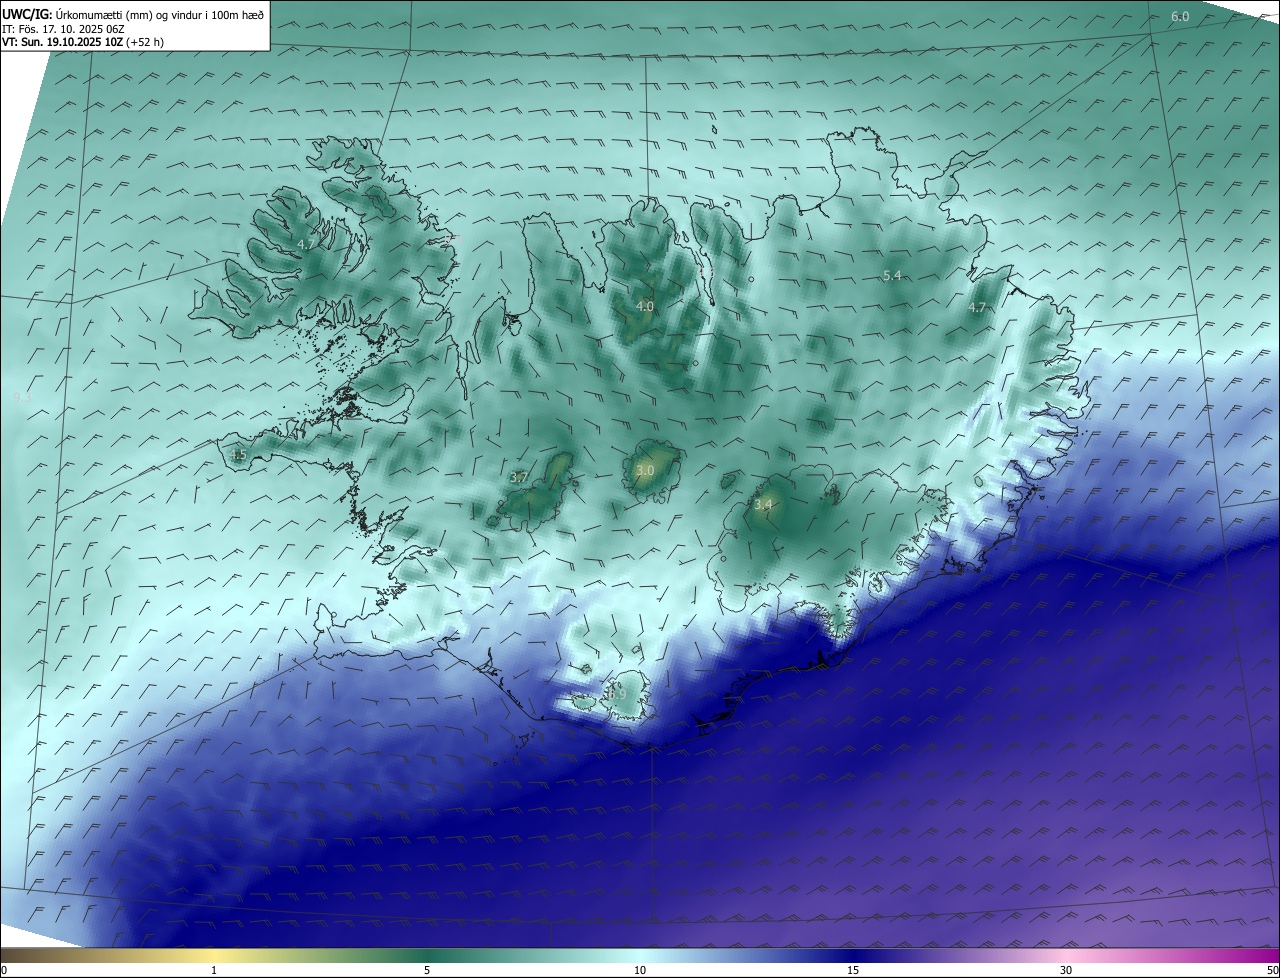Screen dimensions: 1280x978
Task: Click the title text "UWC/IG: Úrkomumætti (mm) og vindur"
Action: [x=133, y=14]
